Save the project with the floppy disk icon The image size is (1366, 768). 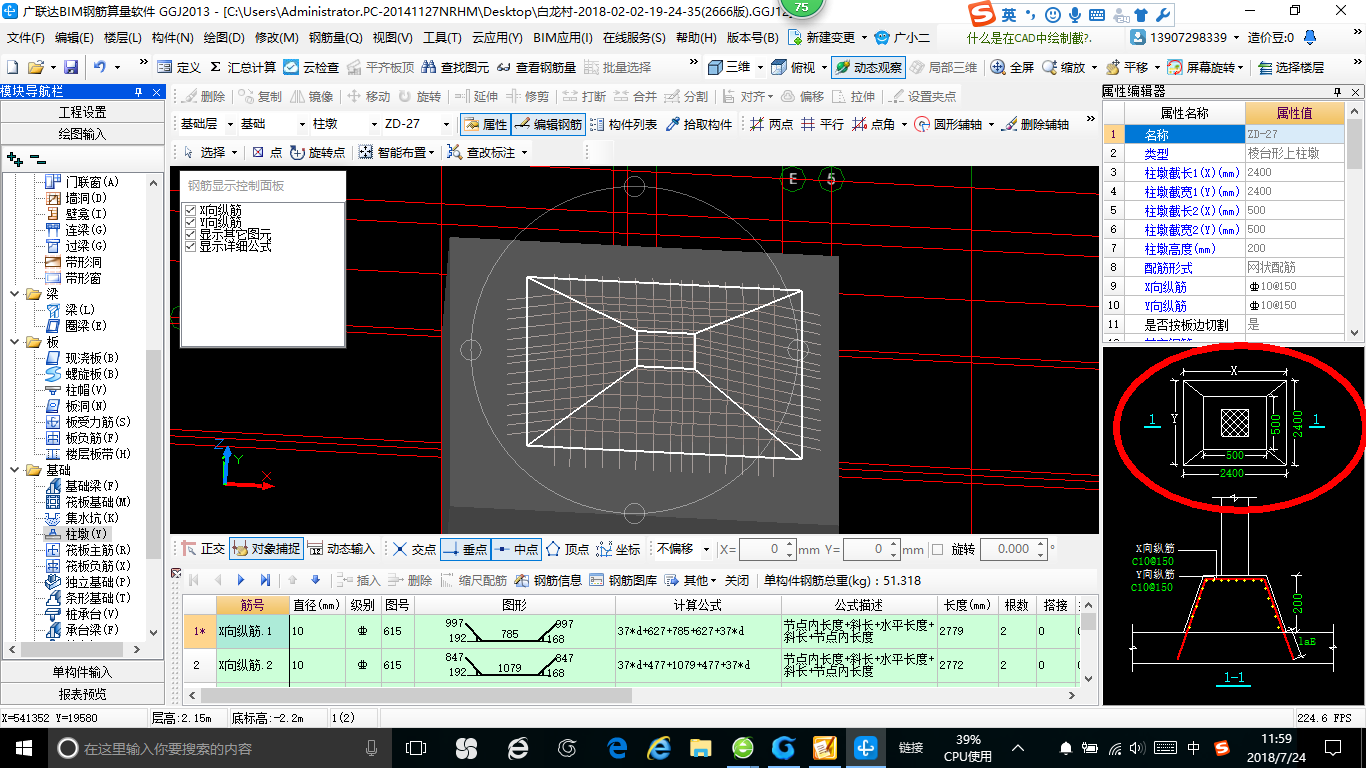(71, 67)
